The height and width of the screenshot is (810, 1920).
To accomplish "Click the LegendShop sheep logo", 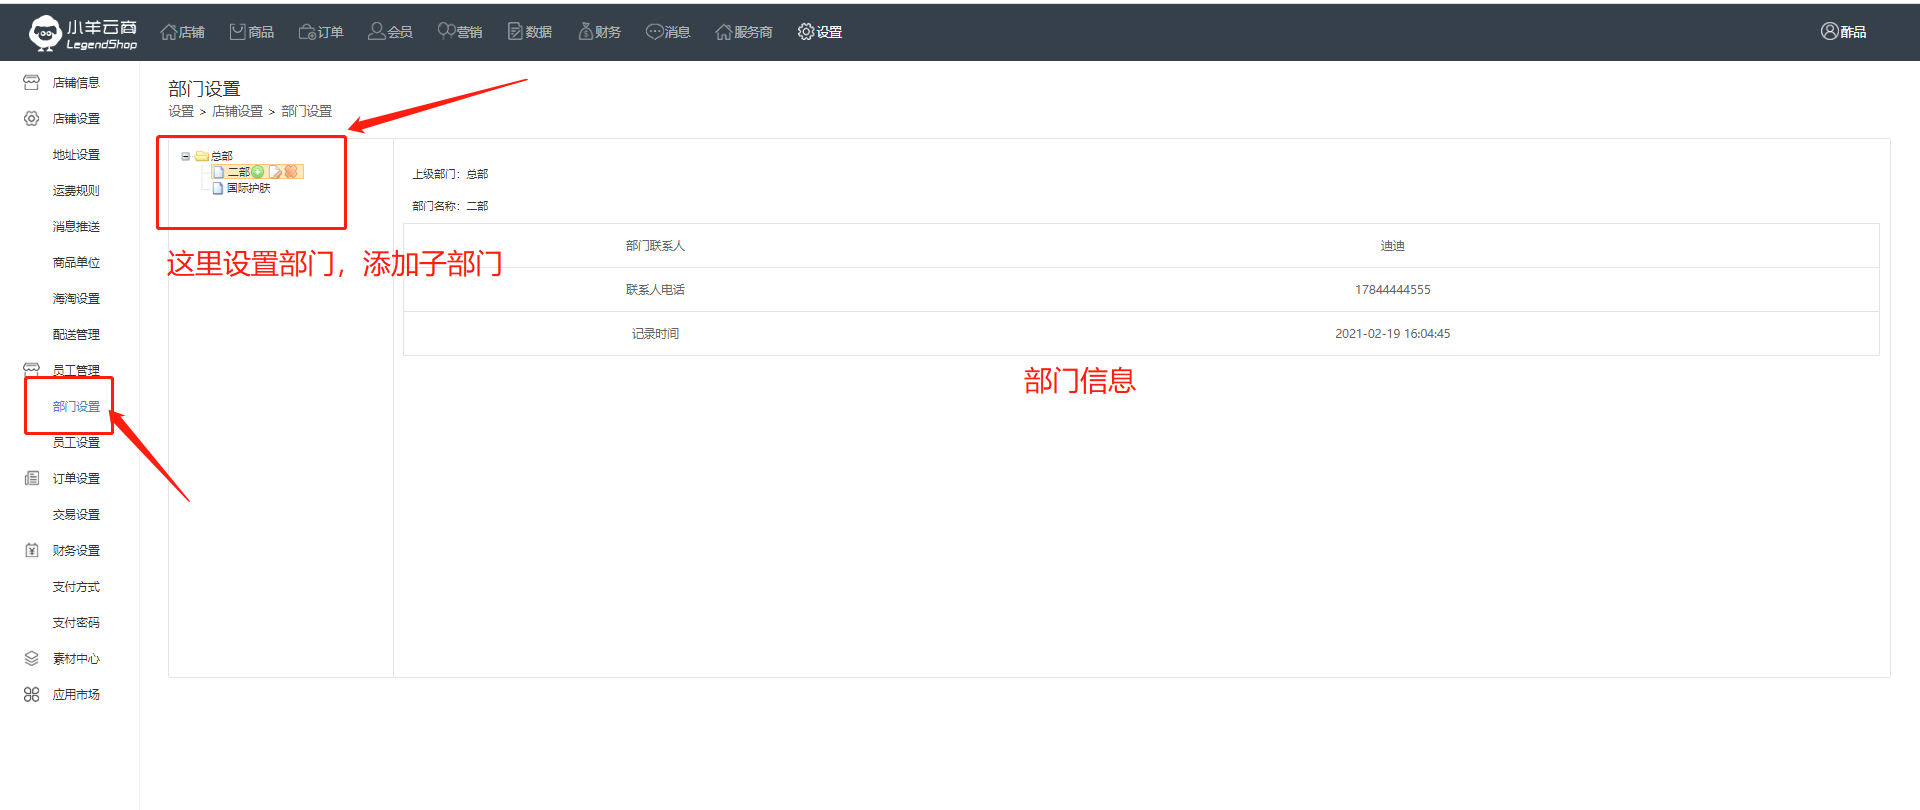I will 45,33.
